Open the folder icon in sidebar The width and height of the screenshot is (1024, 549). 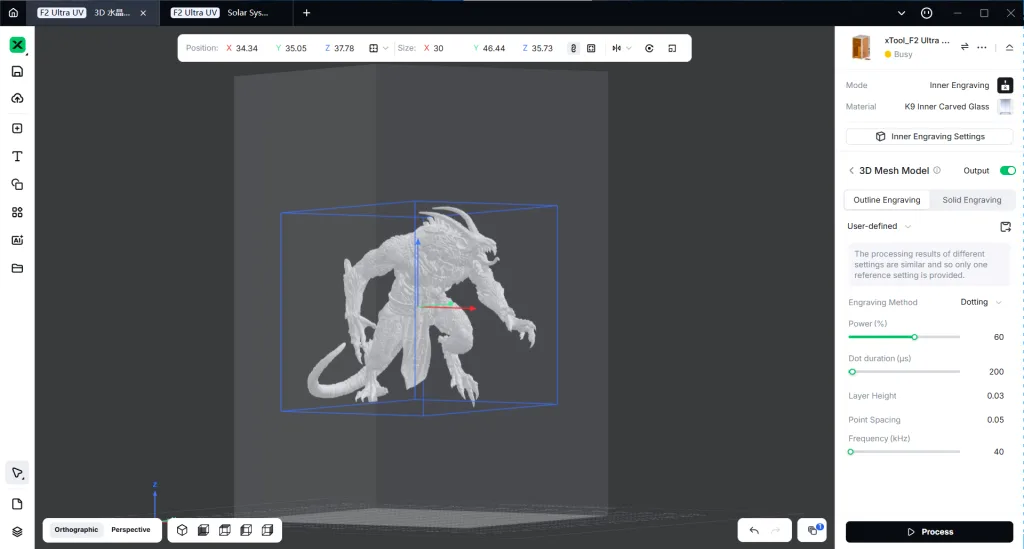[17, 268]
